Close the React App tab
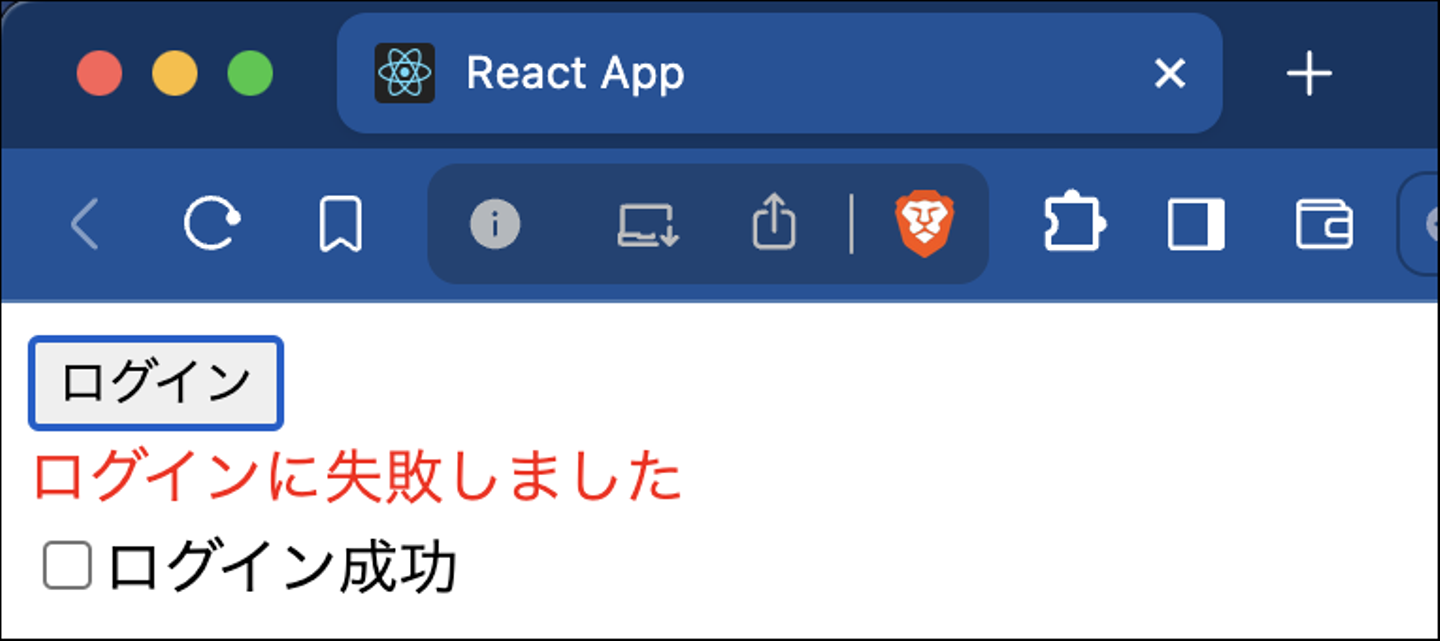Image resolution: width=1440 pixels, height=641 pixels. tap(1169, 73)
